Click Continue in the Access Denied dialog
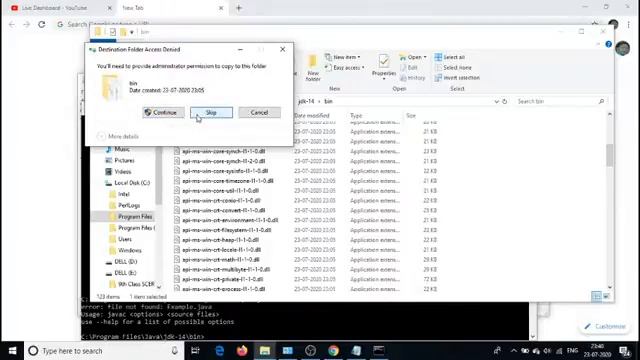Viewport: 640px width, 360px height. [163, 112]
